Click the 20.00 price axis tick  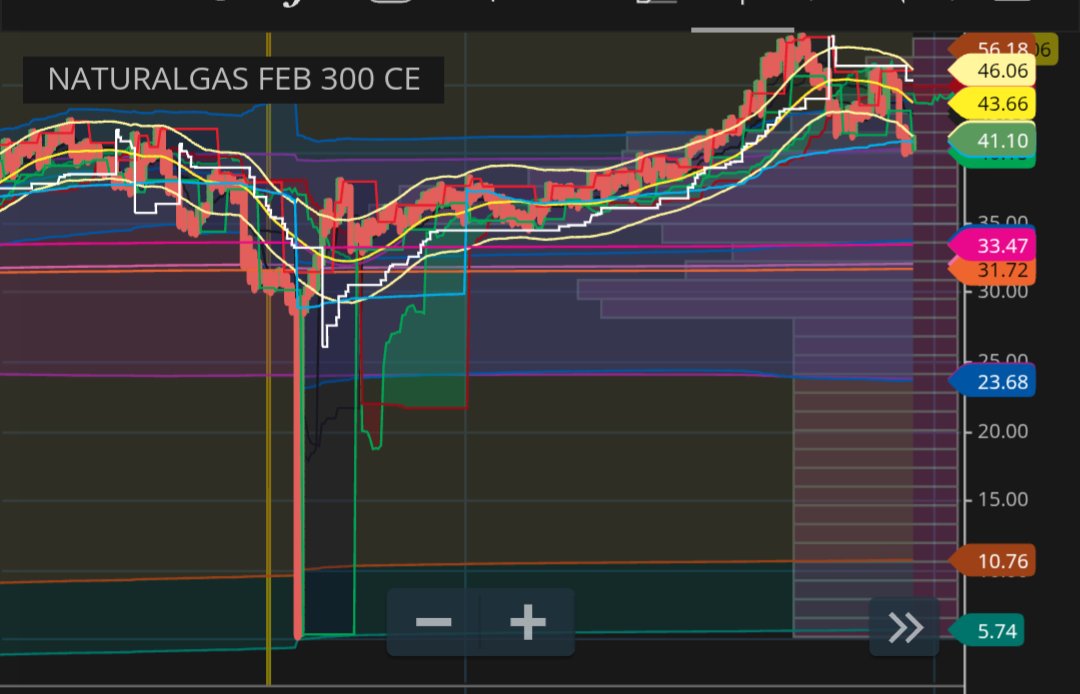point(1002,432)
